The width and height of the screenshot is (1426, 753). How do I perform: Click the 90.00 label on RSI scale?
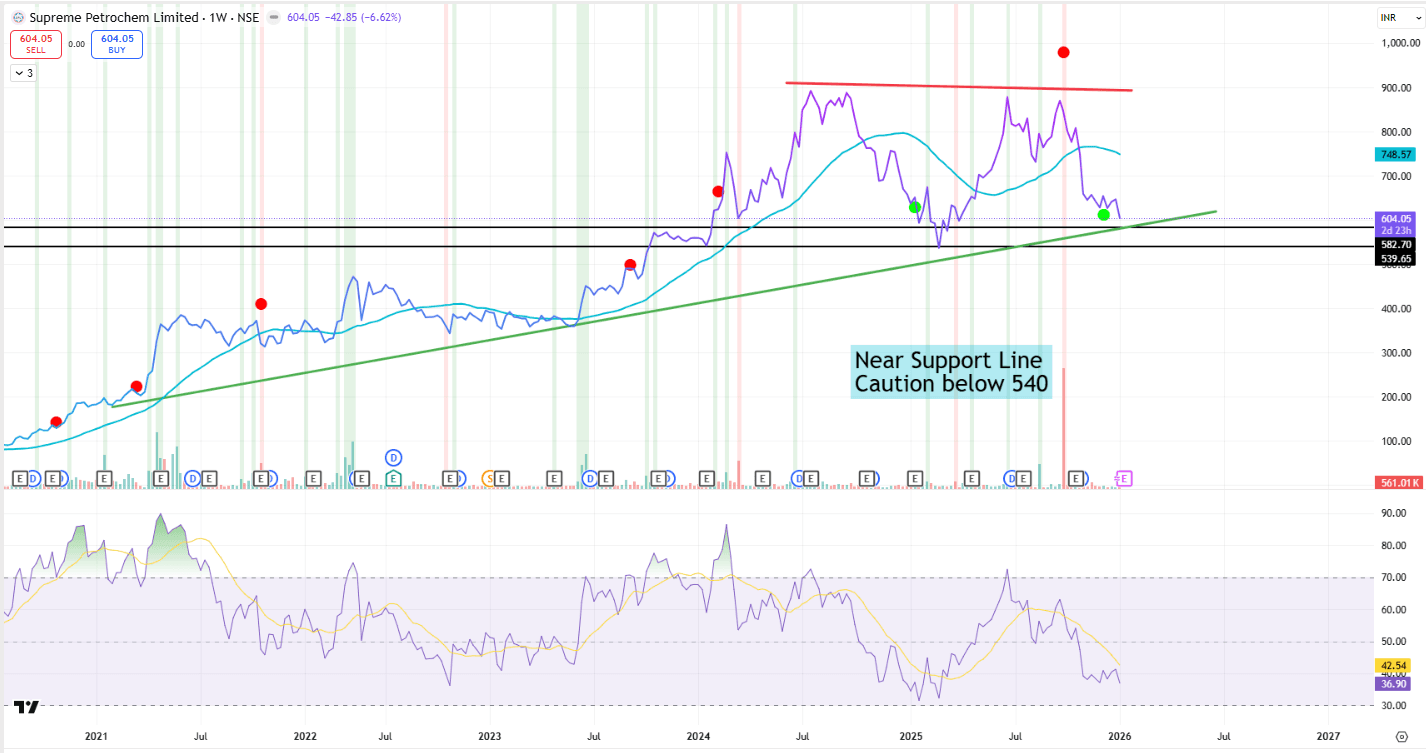[1395, 513]
